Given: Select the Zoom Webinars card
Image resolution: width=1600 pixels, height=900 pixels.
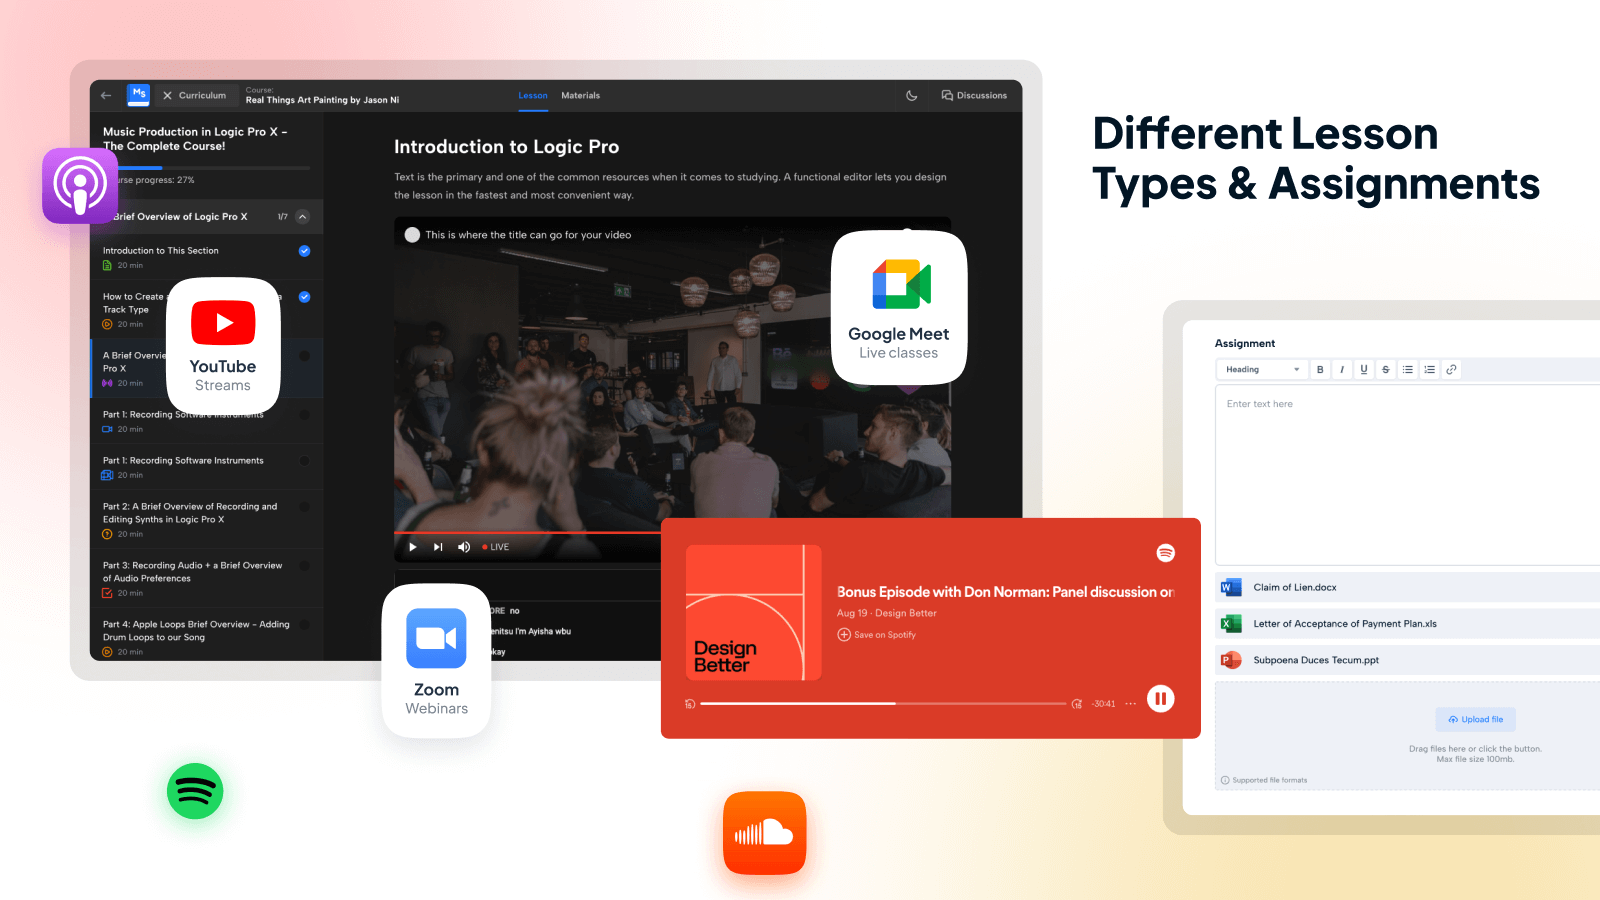Looking at the screenshot, I should (x=436, y=661).
